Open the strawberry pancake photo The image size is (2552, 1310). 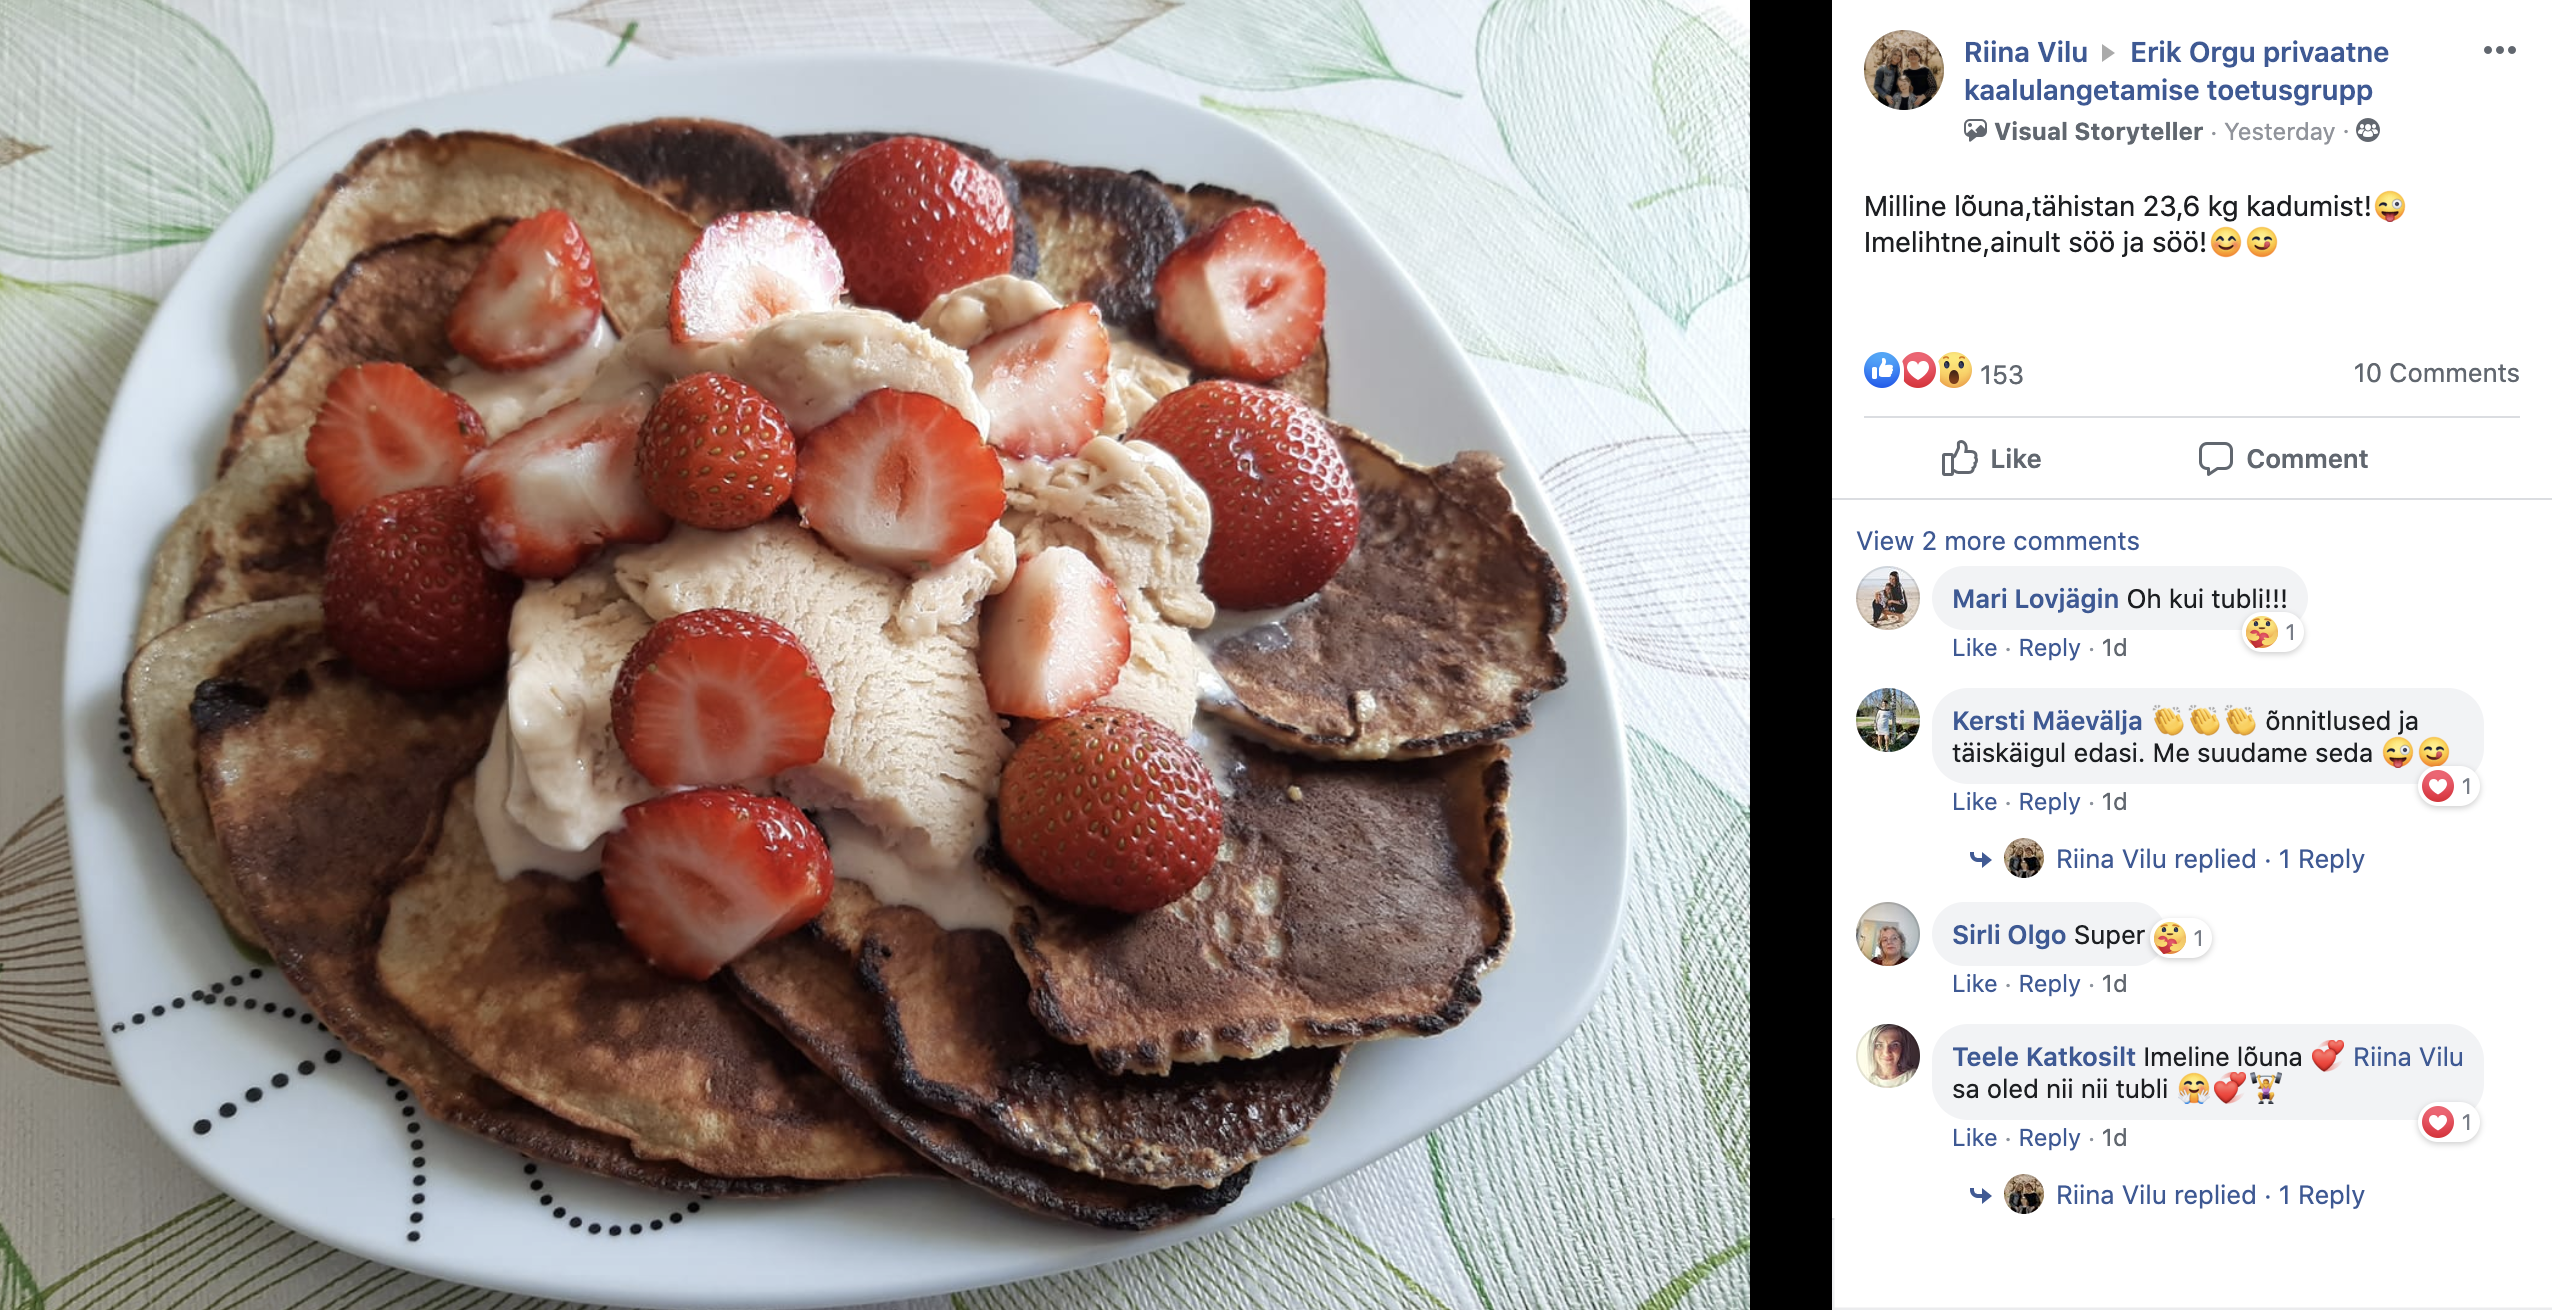pos(875,655)
